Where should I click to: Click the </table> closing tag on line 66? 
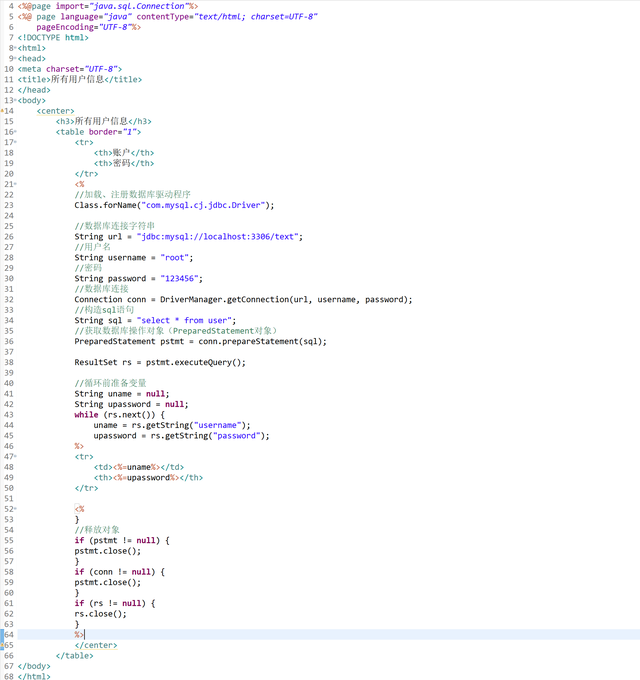coord(74,656)
